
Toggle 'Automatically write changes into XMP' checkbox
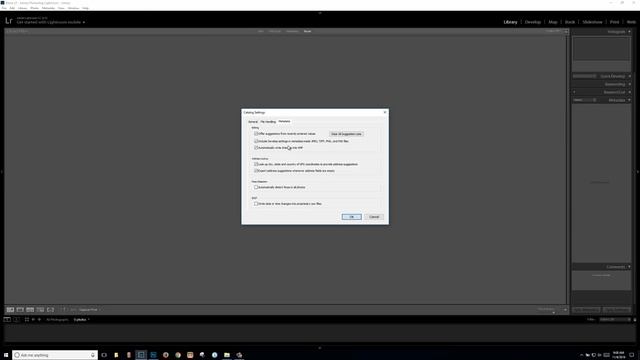pos(256,148)
